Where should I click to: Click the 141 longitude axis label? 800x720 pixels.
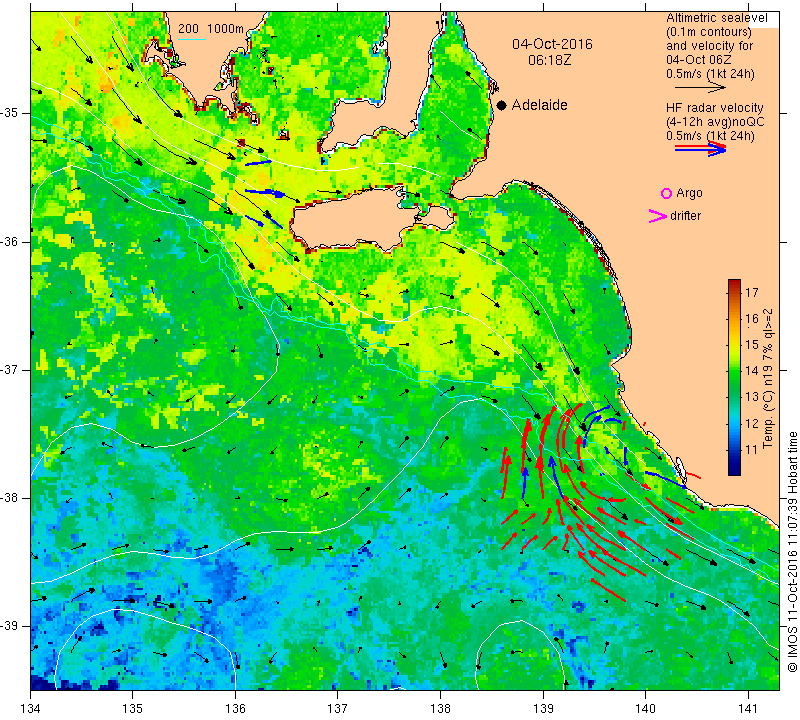(x=748, y=709)
